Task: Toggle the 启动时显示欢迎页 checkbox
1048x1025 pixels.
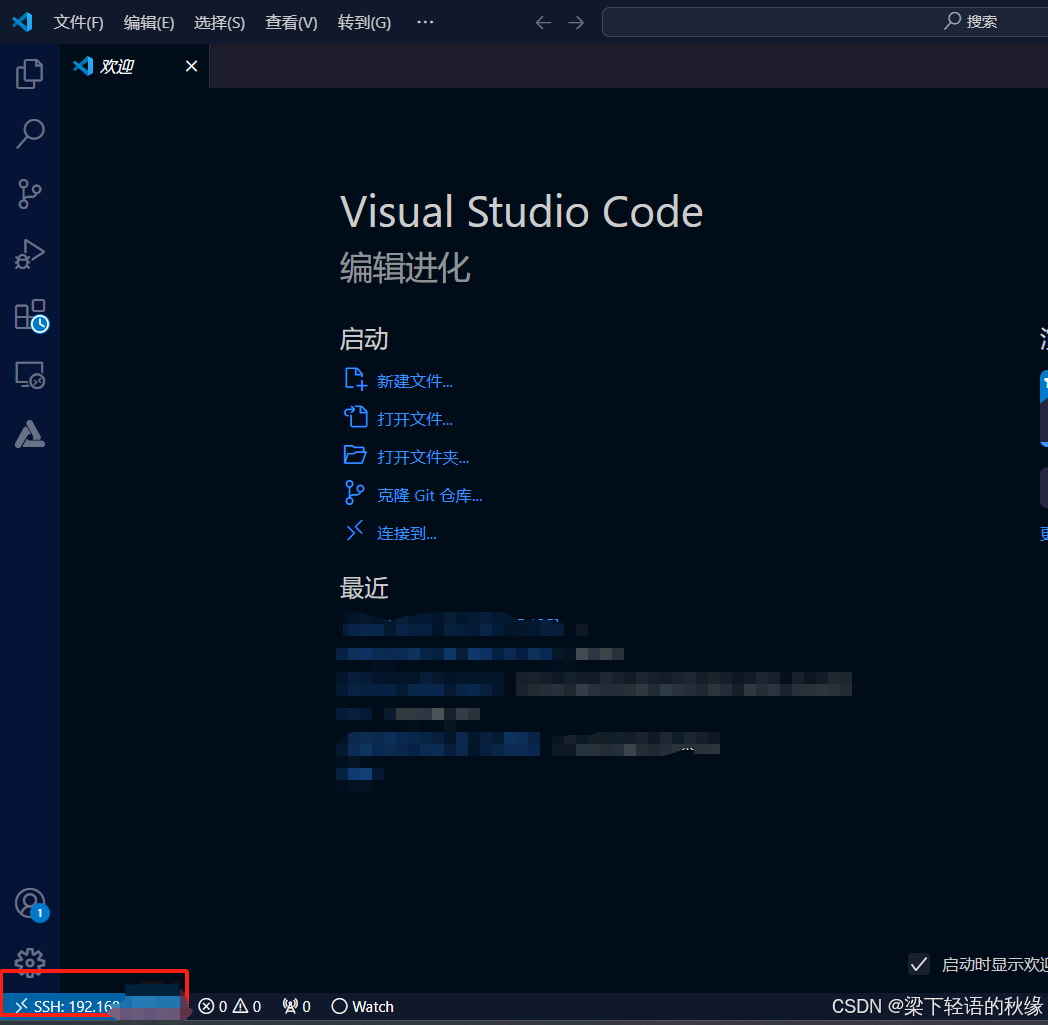Action: coord(919,964)
